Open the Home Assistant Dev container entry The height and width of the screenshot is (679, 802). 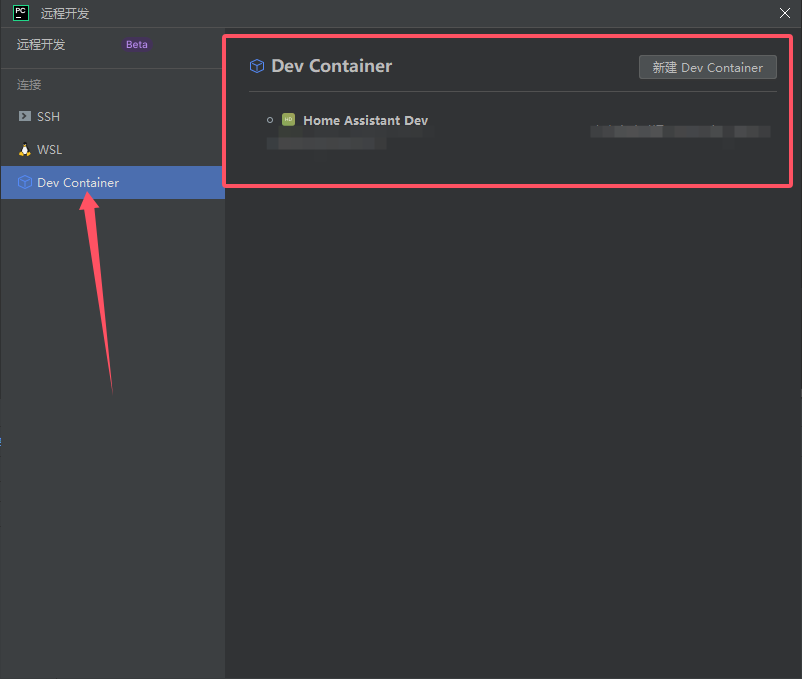[x=365, y=120]
